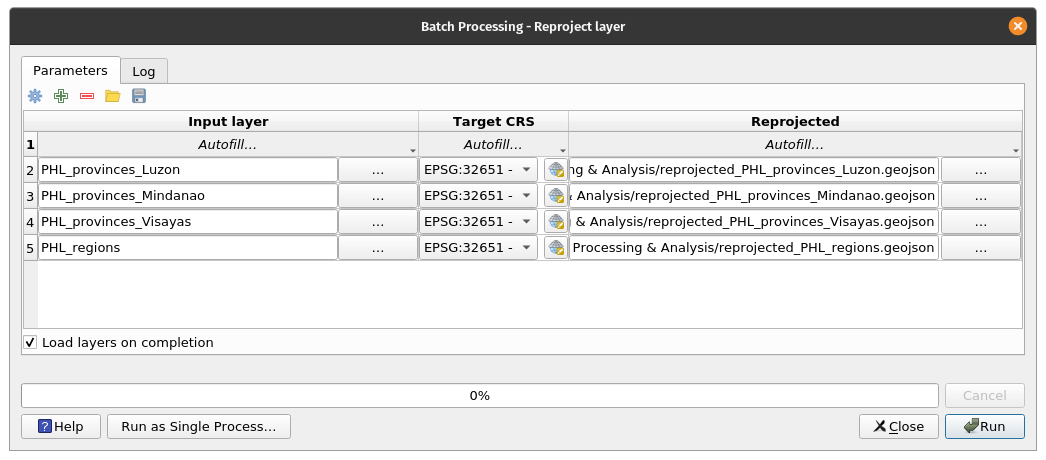Open CRS selector for PHL_regions row
This screenshot has height=460, width=1046.
[x=555, y=248]
